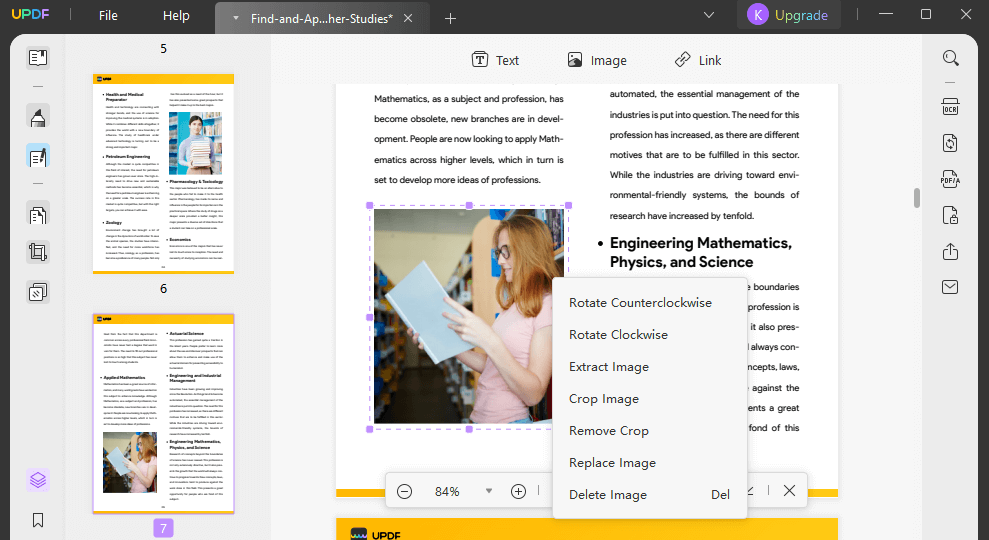989x540 pixels.
Task: Switch to the Find-and-Ap...her-Studies tab
Action: coord(322,19)
